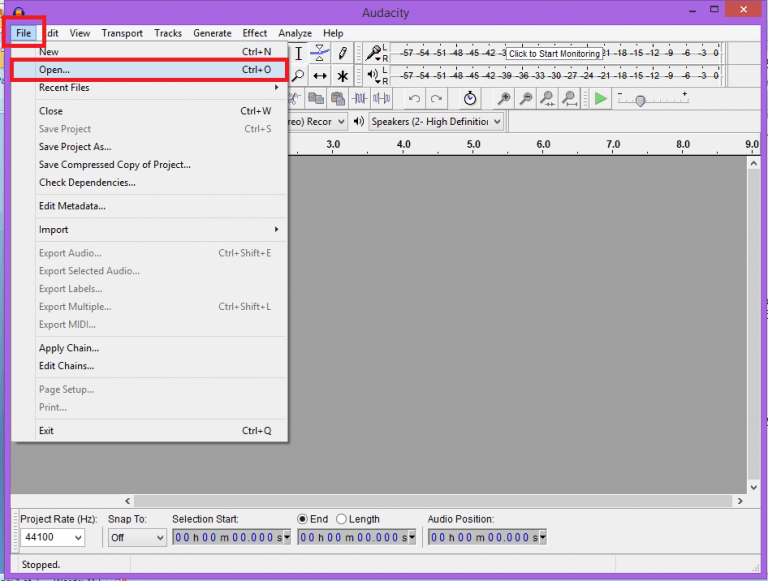Click the recording meter microphone icon
Screen dimensions: 768x581
374,53
